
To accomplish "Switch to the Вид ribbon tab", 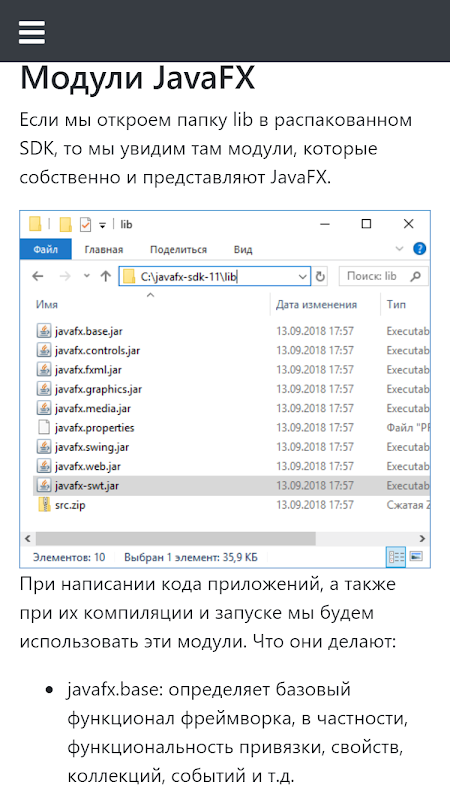I will tap(243, 249).
